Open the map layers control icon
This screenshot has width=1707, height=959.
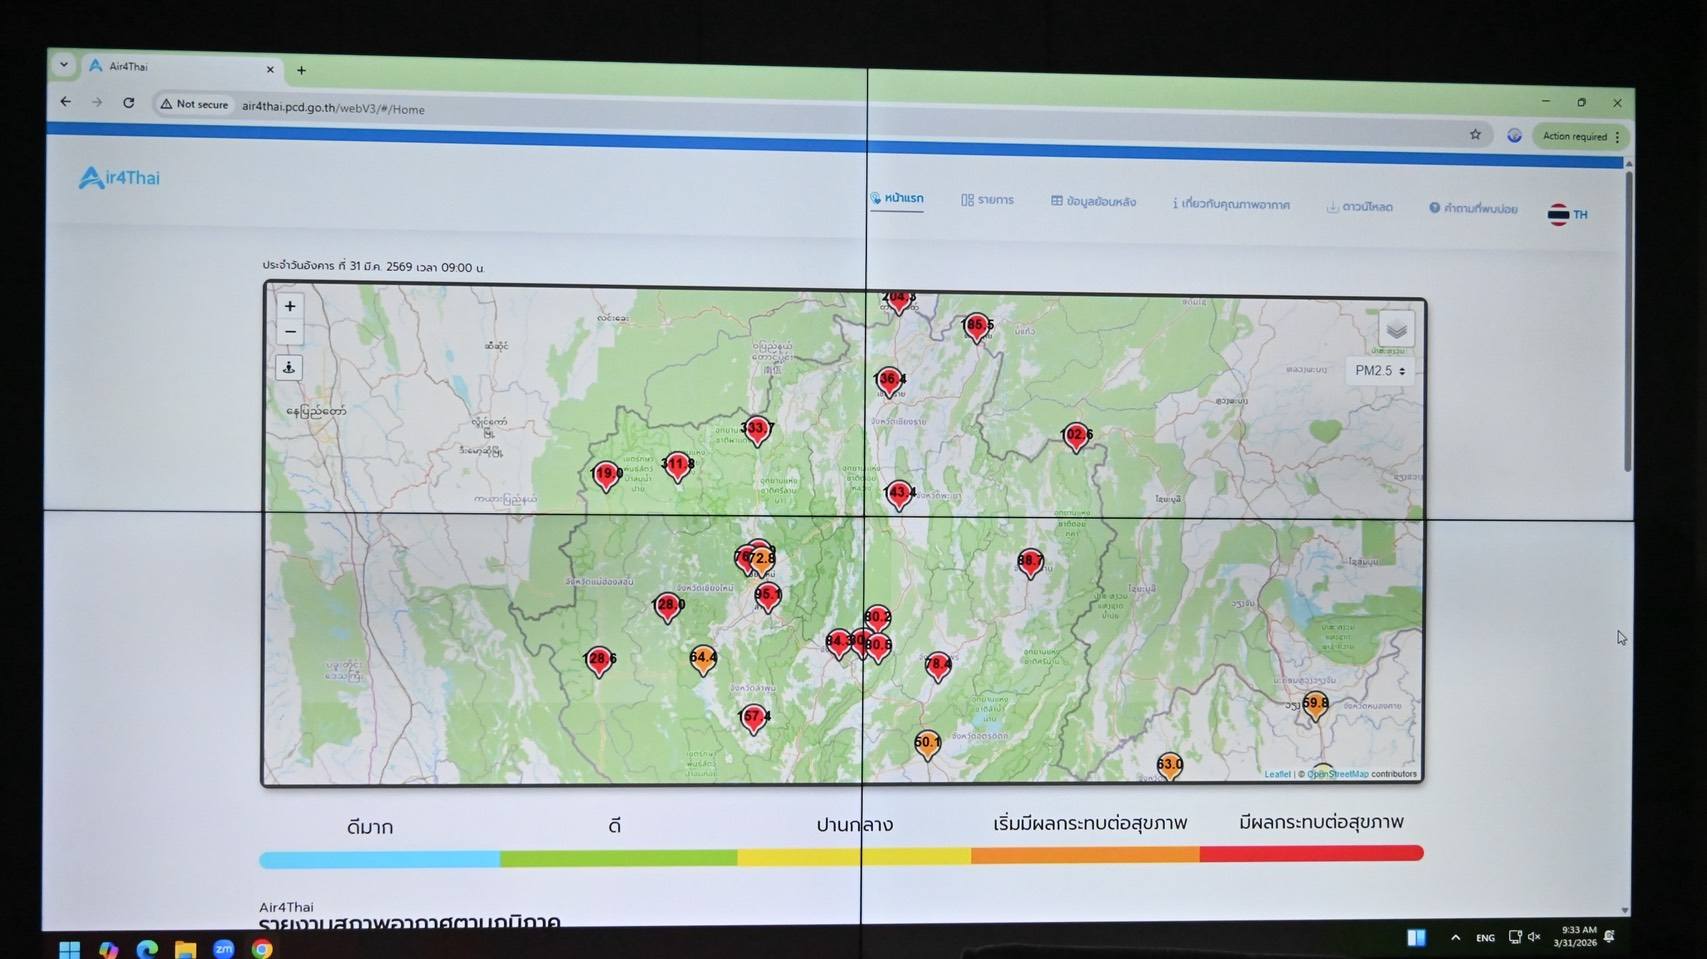click(1396, 329)
